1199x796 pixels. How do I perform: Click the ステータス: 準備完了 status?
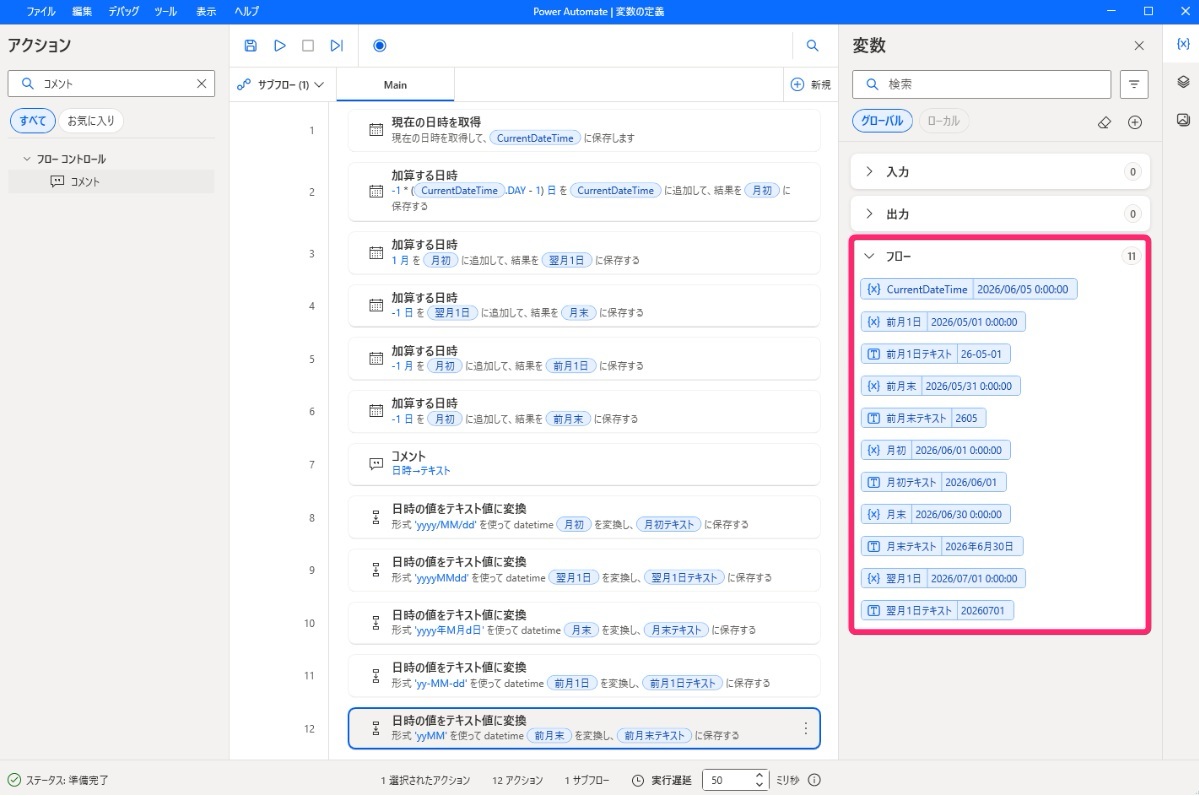tap(58, 780)
